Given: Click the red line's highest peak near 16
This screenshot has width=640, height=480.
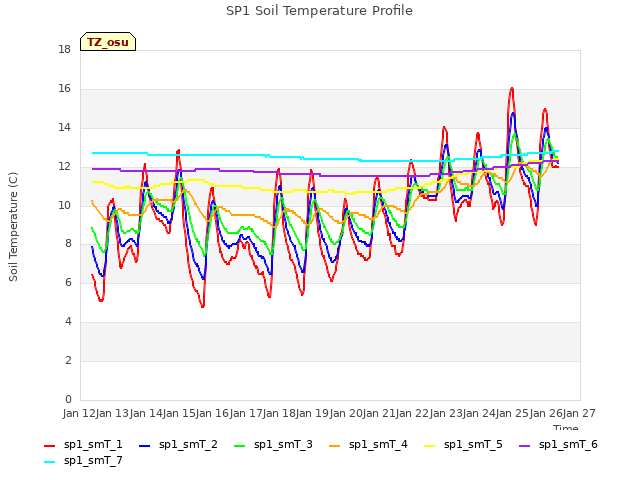Looking at the screenshot, I should (x=511, y=88).
